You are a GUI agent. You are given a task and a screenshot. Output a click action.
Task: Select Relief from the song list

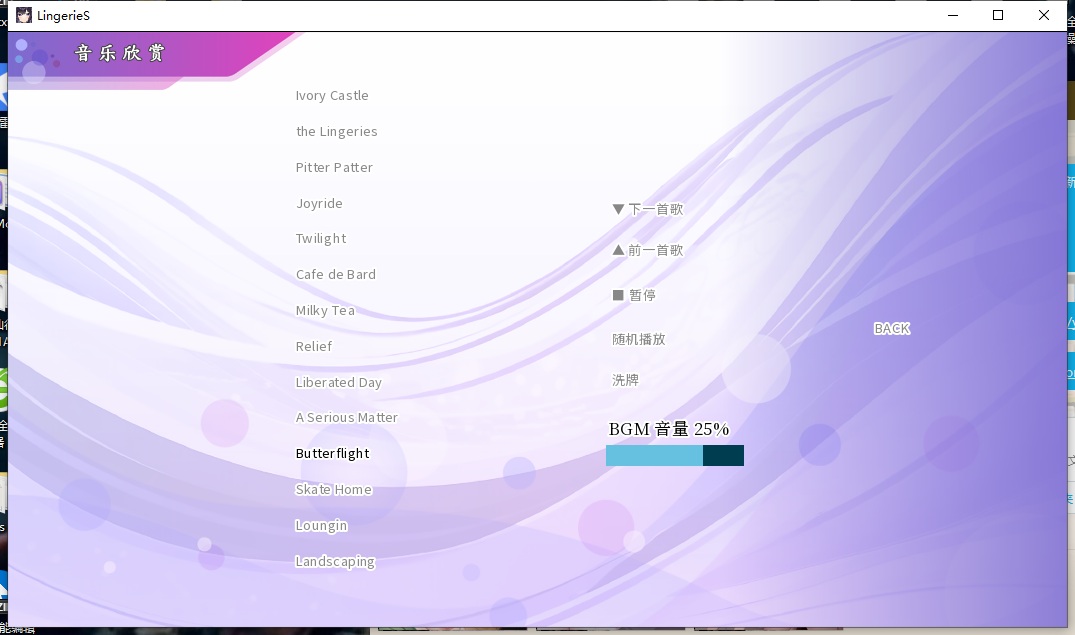(314, 346)
